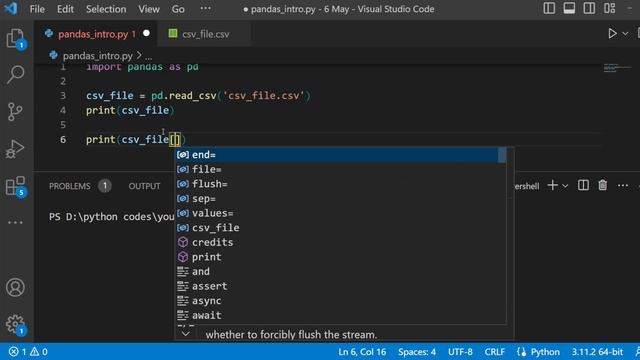Change the UTF-8 file encoding
The image size is (640, 360).
click(460, 352)
